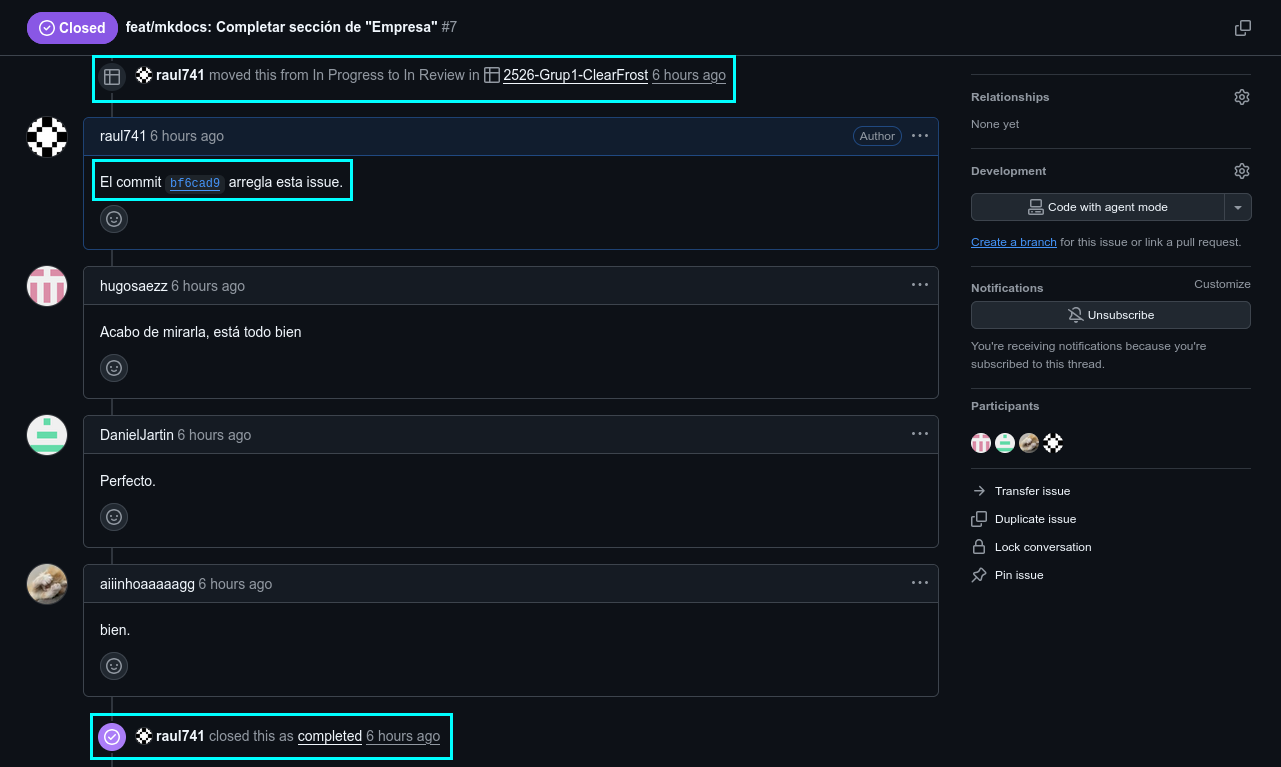Viewport: 1281px width, 767px height.
Task: Open Development settings gear
Action: pos(1241,171)
